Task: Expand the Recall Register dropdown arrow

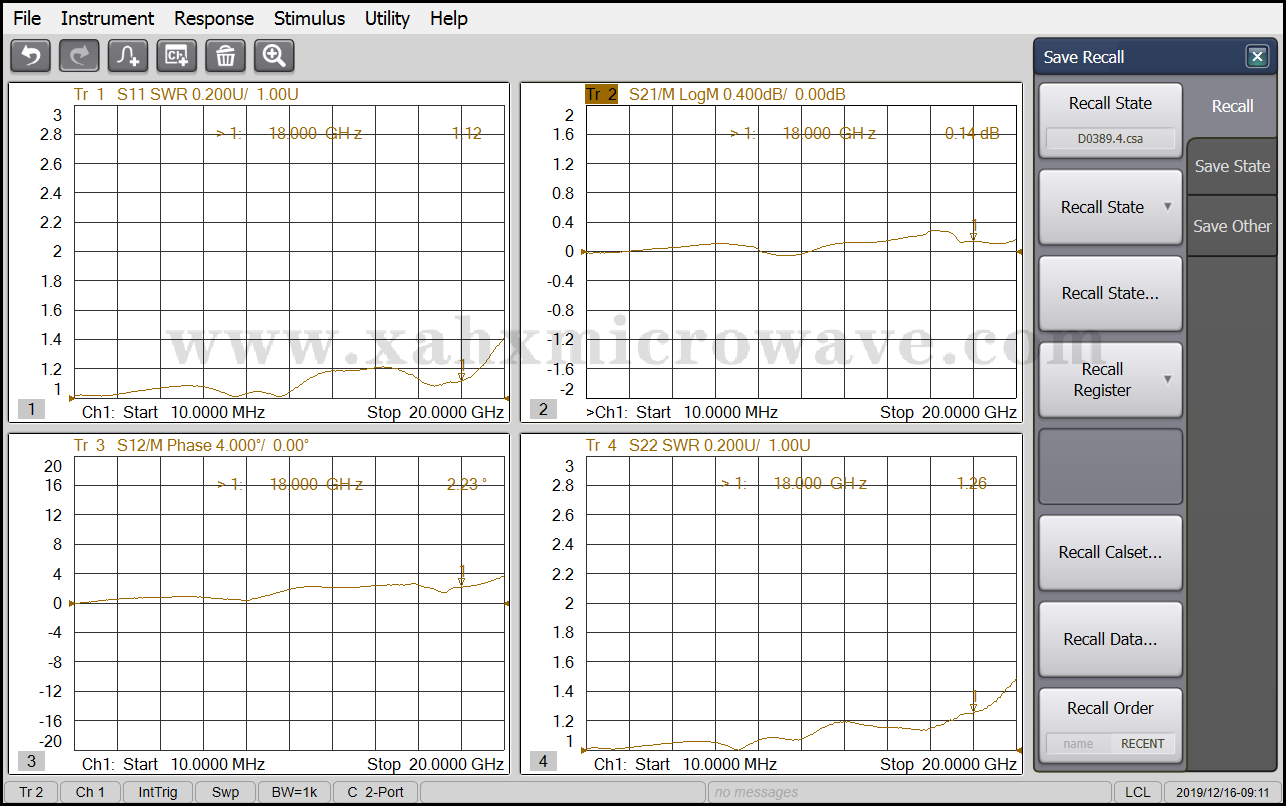Action: click(1167, 379)
